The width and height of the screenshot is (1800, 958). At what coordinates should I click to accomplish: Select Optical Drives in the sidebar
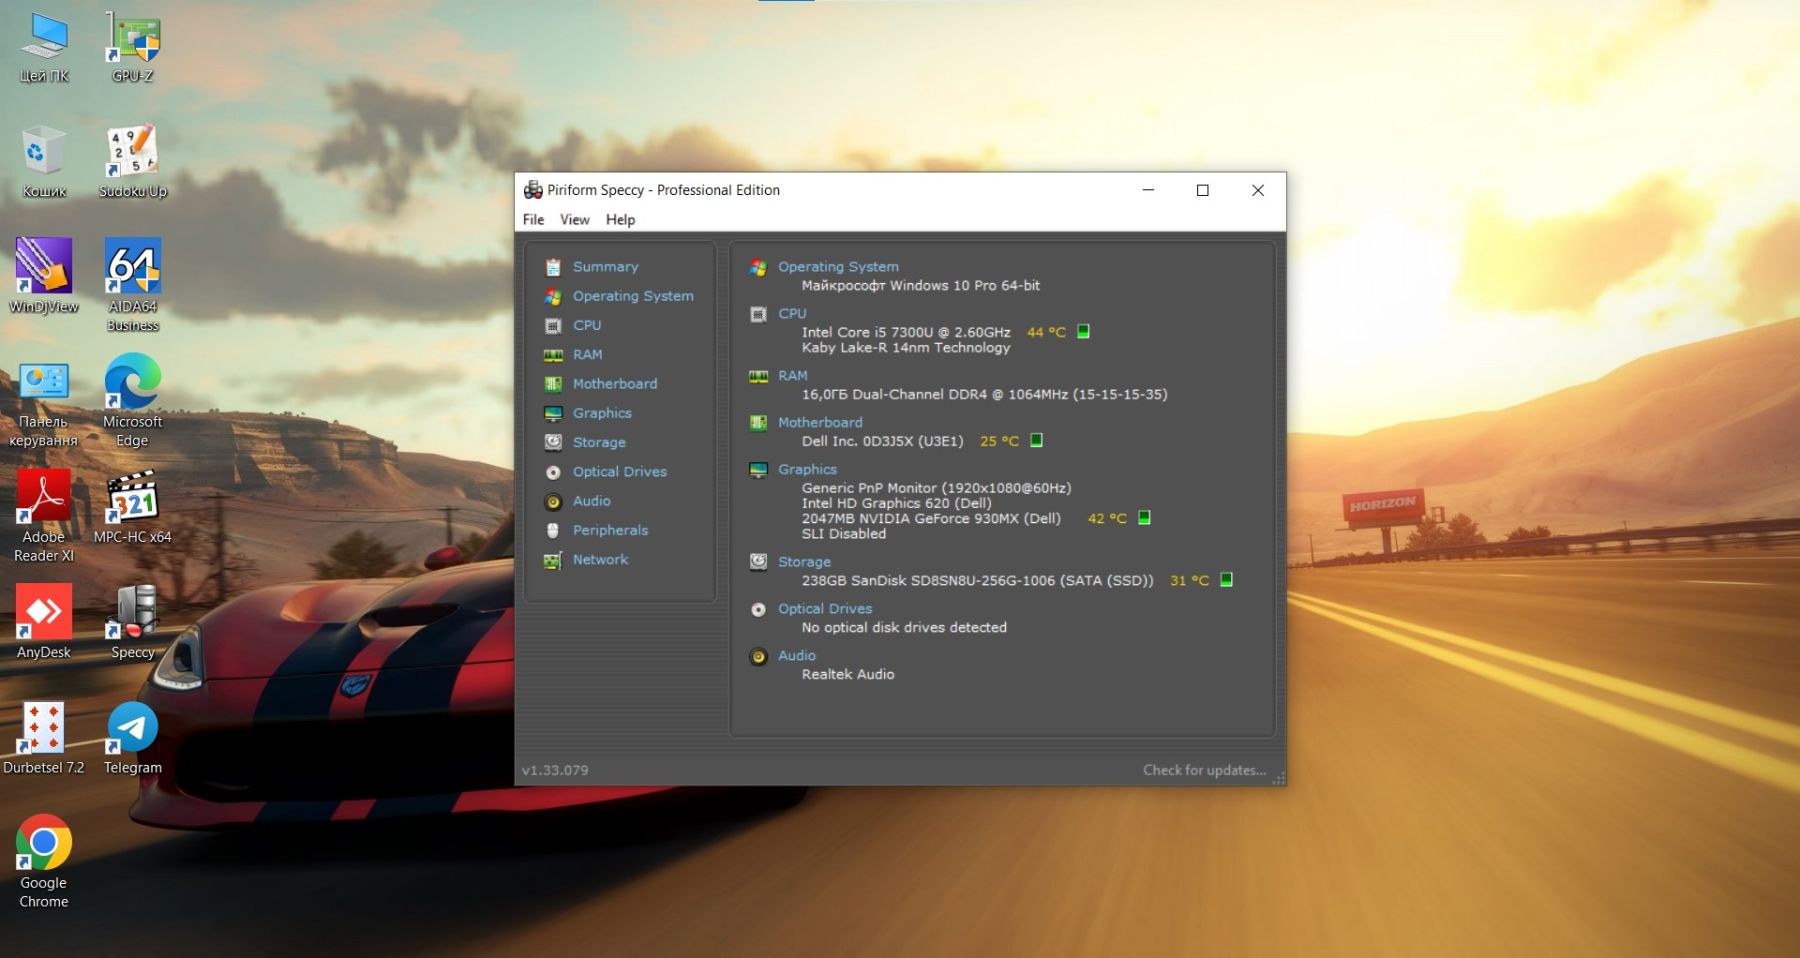point(619,472)
